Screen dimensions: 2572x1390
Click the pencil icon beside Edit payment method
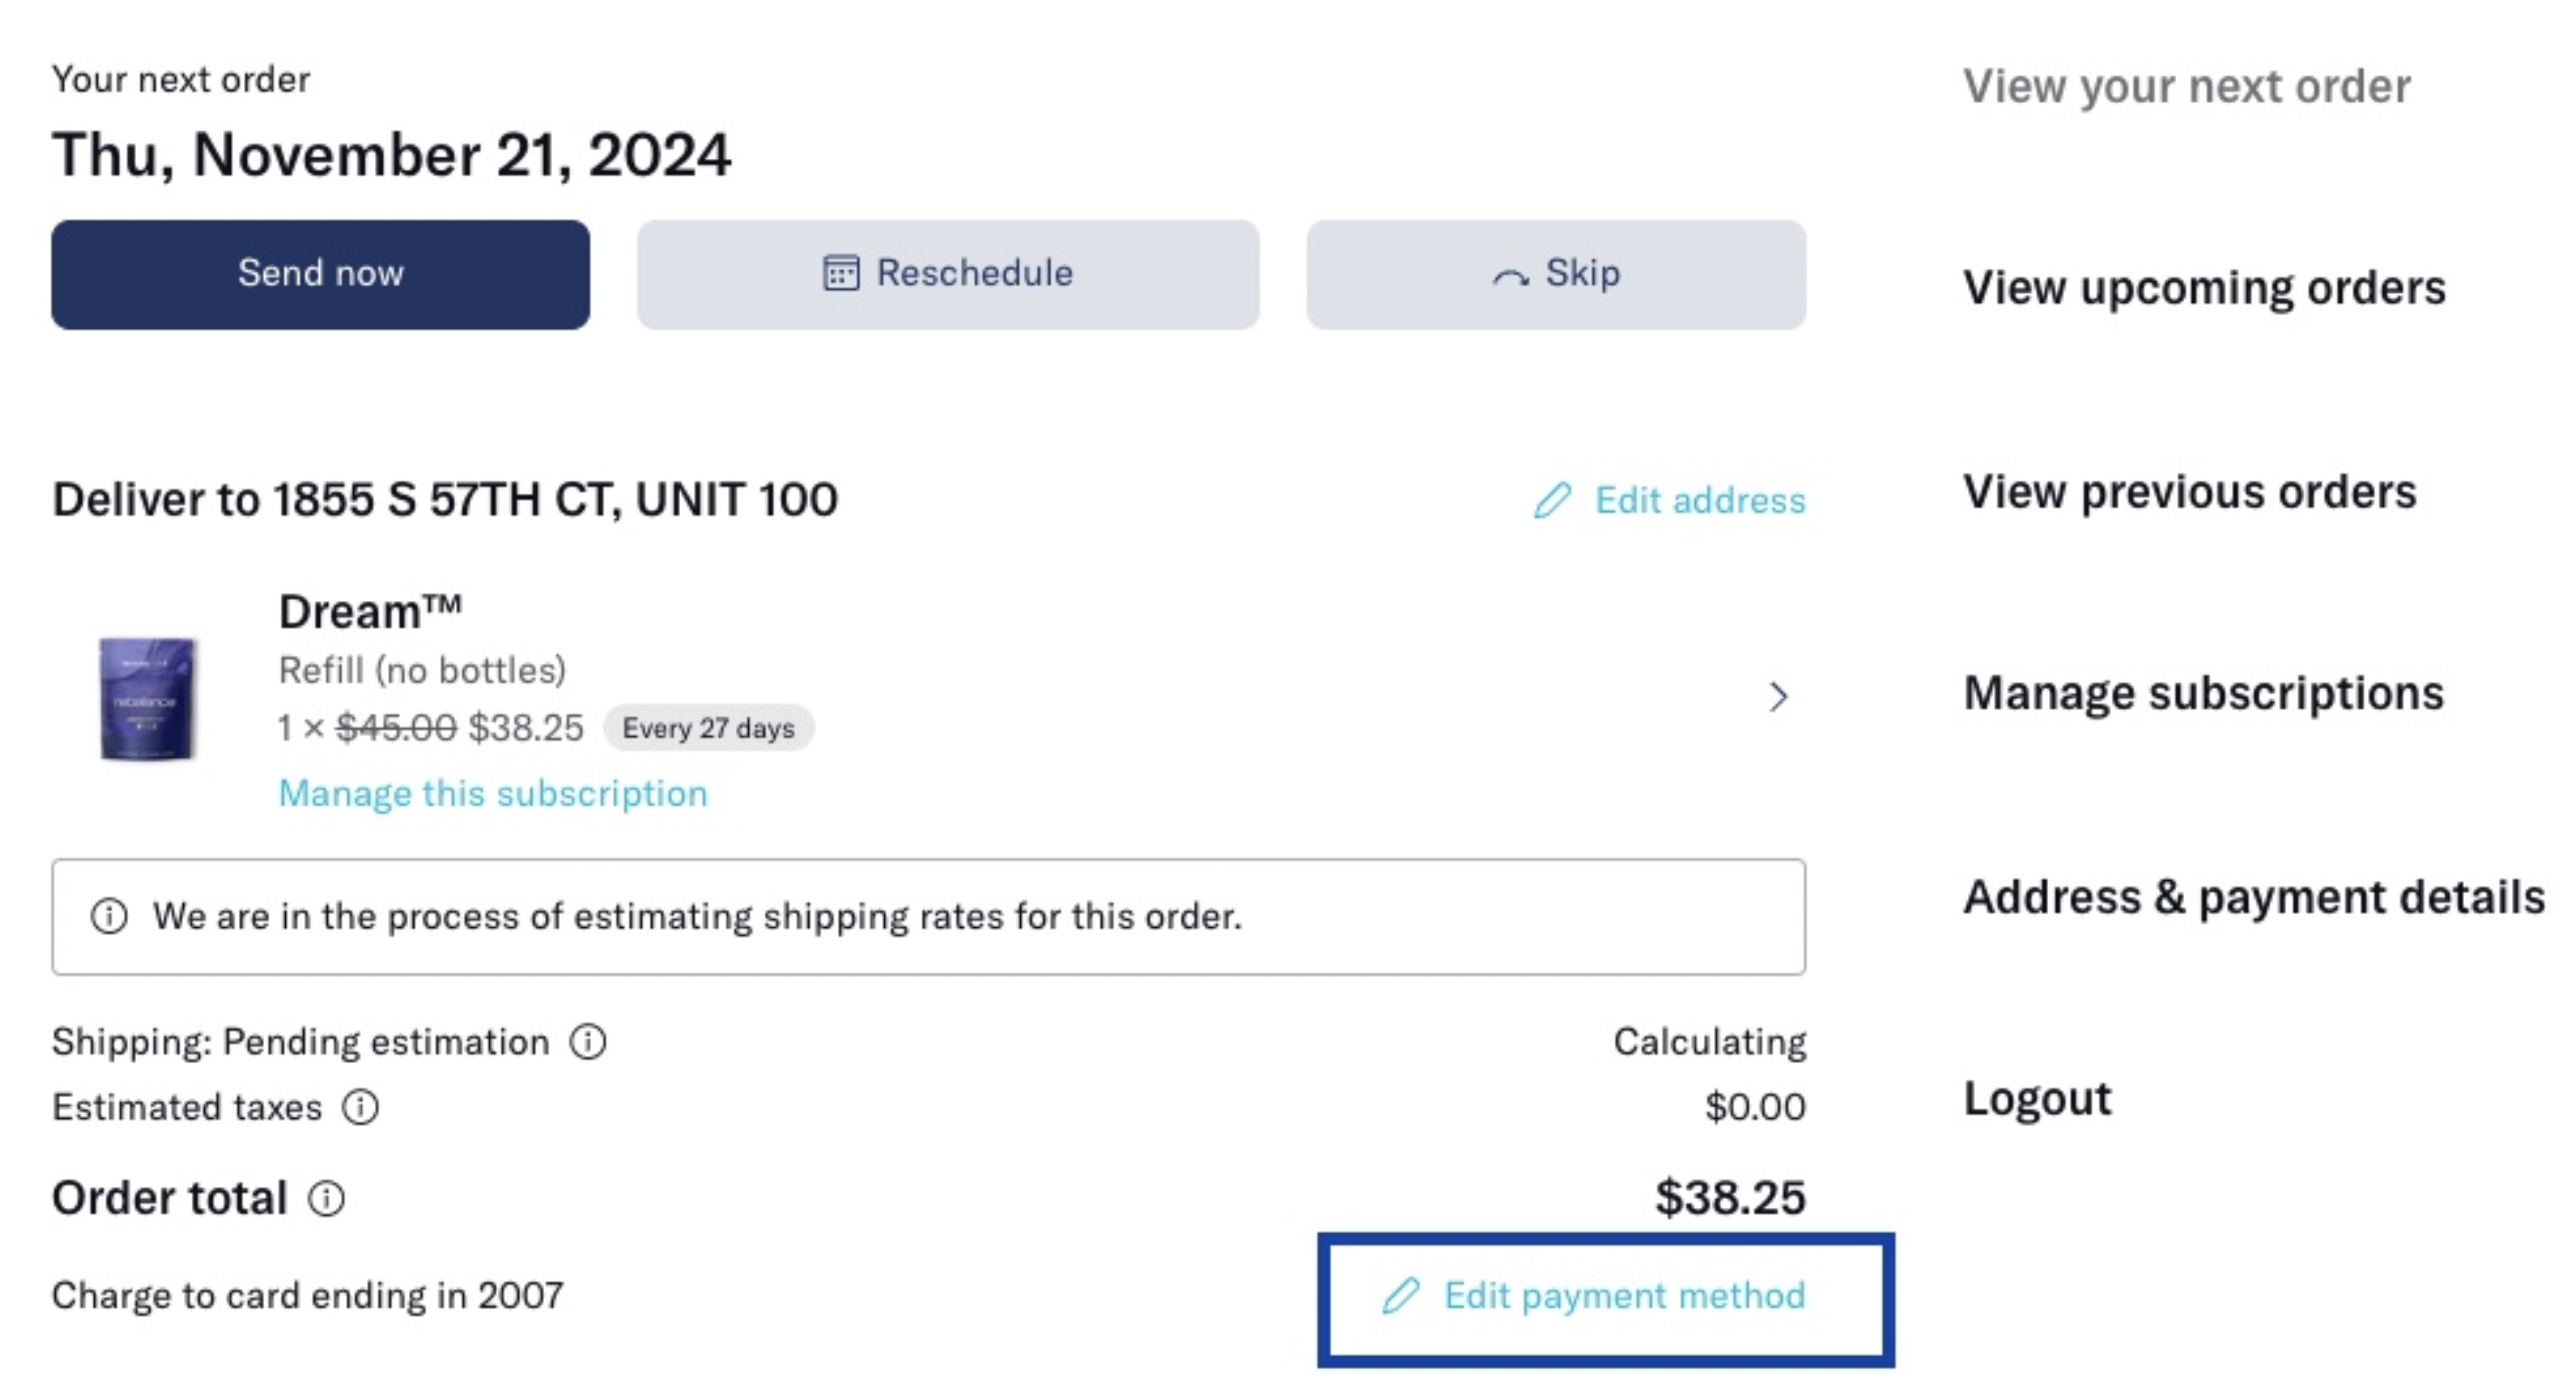[x=1400, y=1295]
